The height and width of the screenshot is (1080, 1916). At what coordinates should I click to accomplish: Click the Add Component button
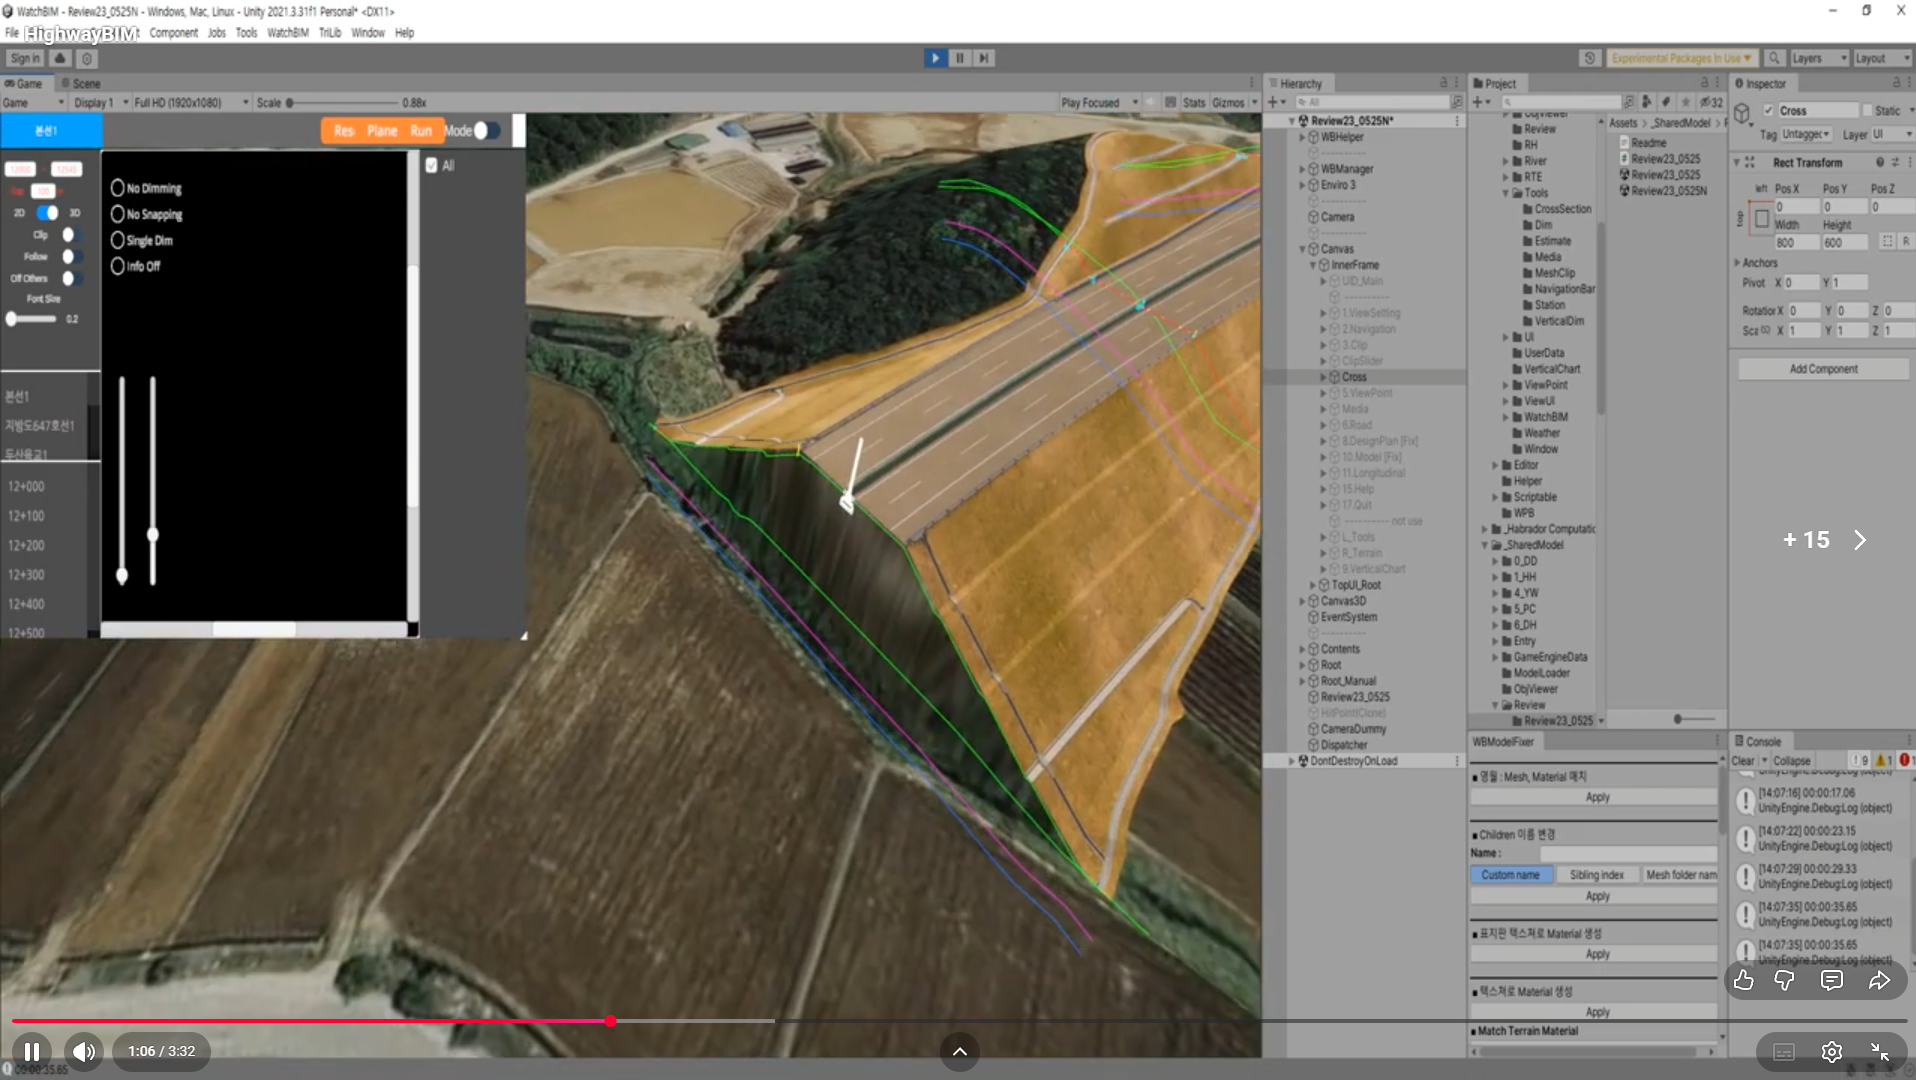pyautogui.click(x=1823, y=369)
